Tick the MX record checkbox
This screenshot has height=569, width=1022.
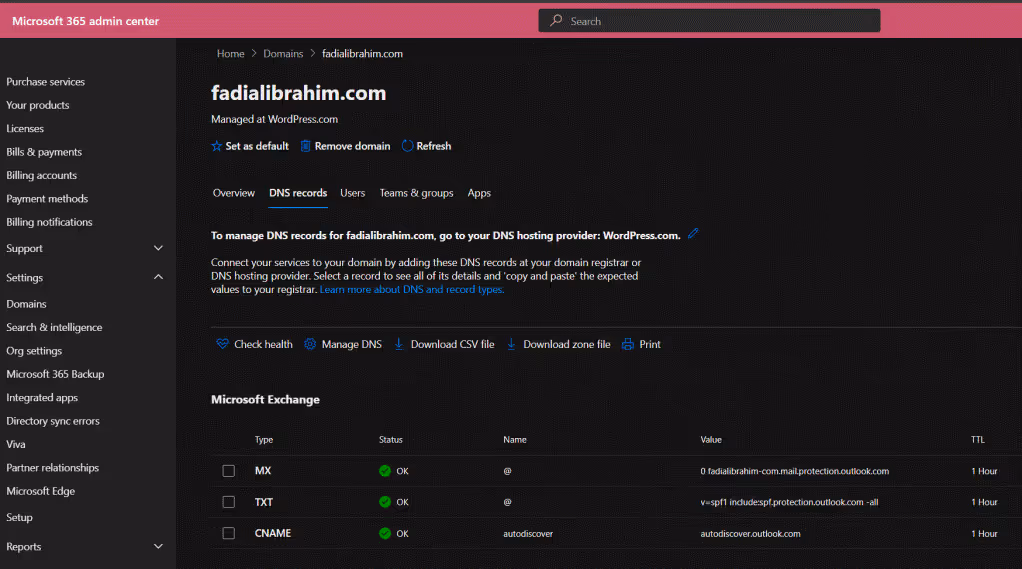point(228,471)
